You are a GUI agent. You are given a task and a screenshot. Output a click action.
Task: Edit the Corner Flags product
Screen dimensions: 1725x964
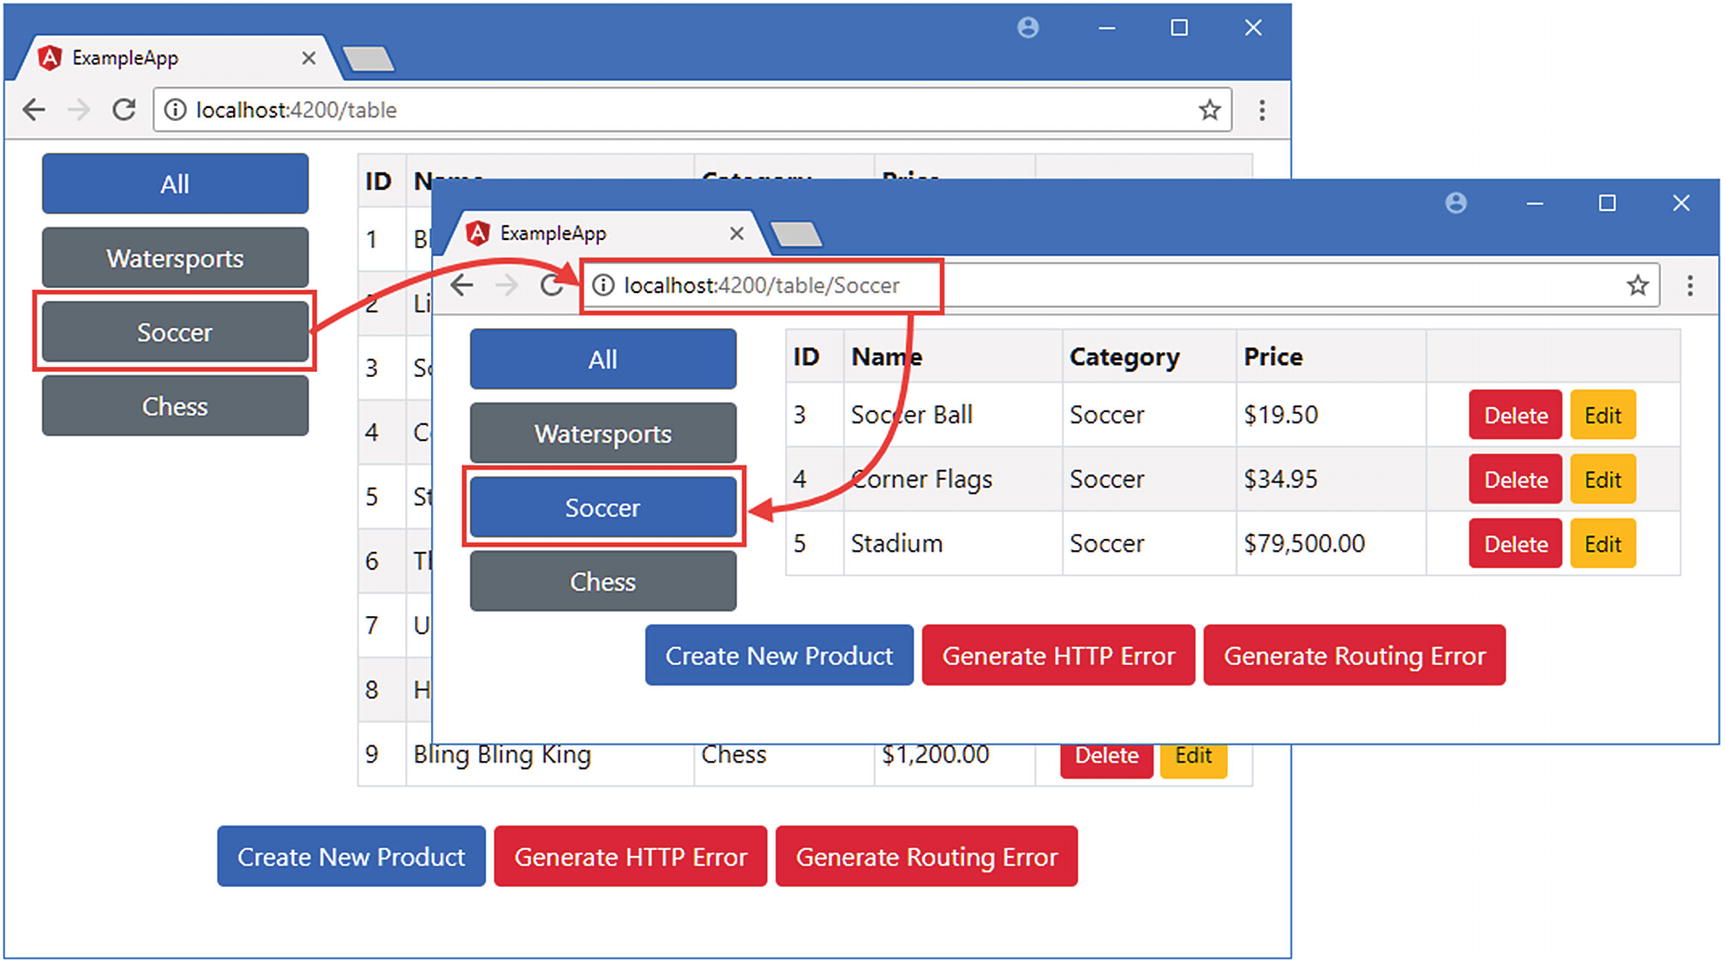click(x=1603, y=479)
